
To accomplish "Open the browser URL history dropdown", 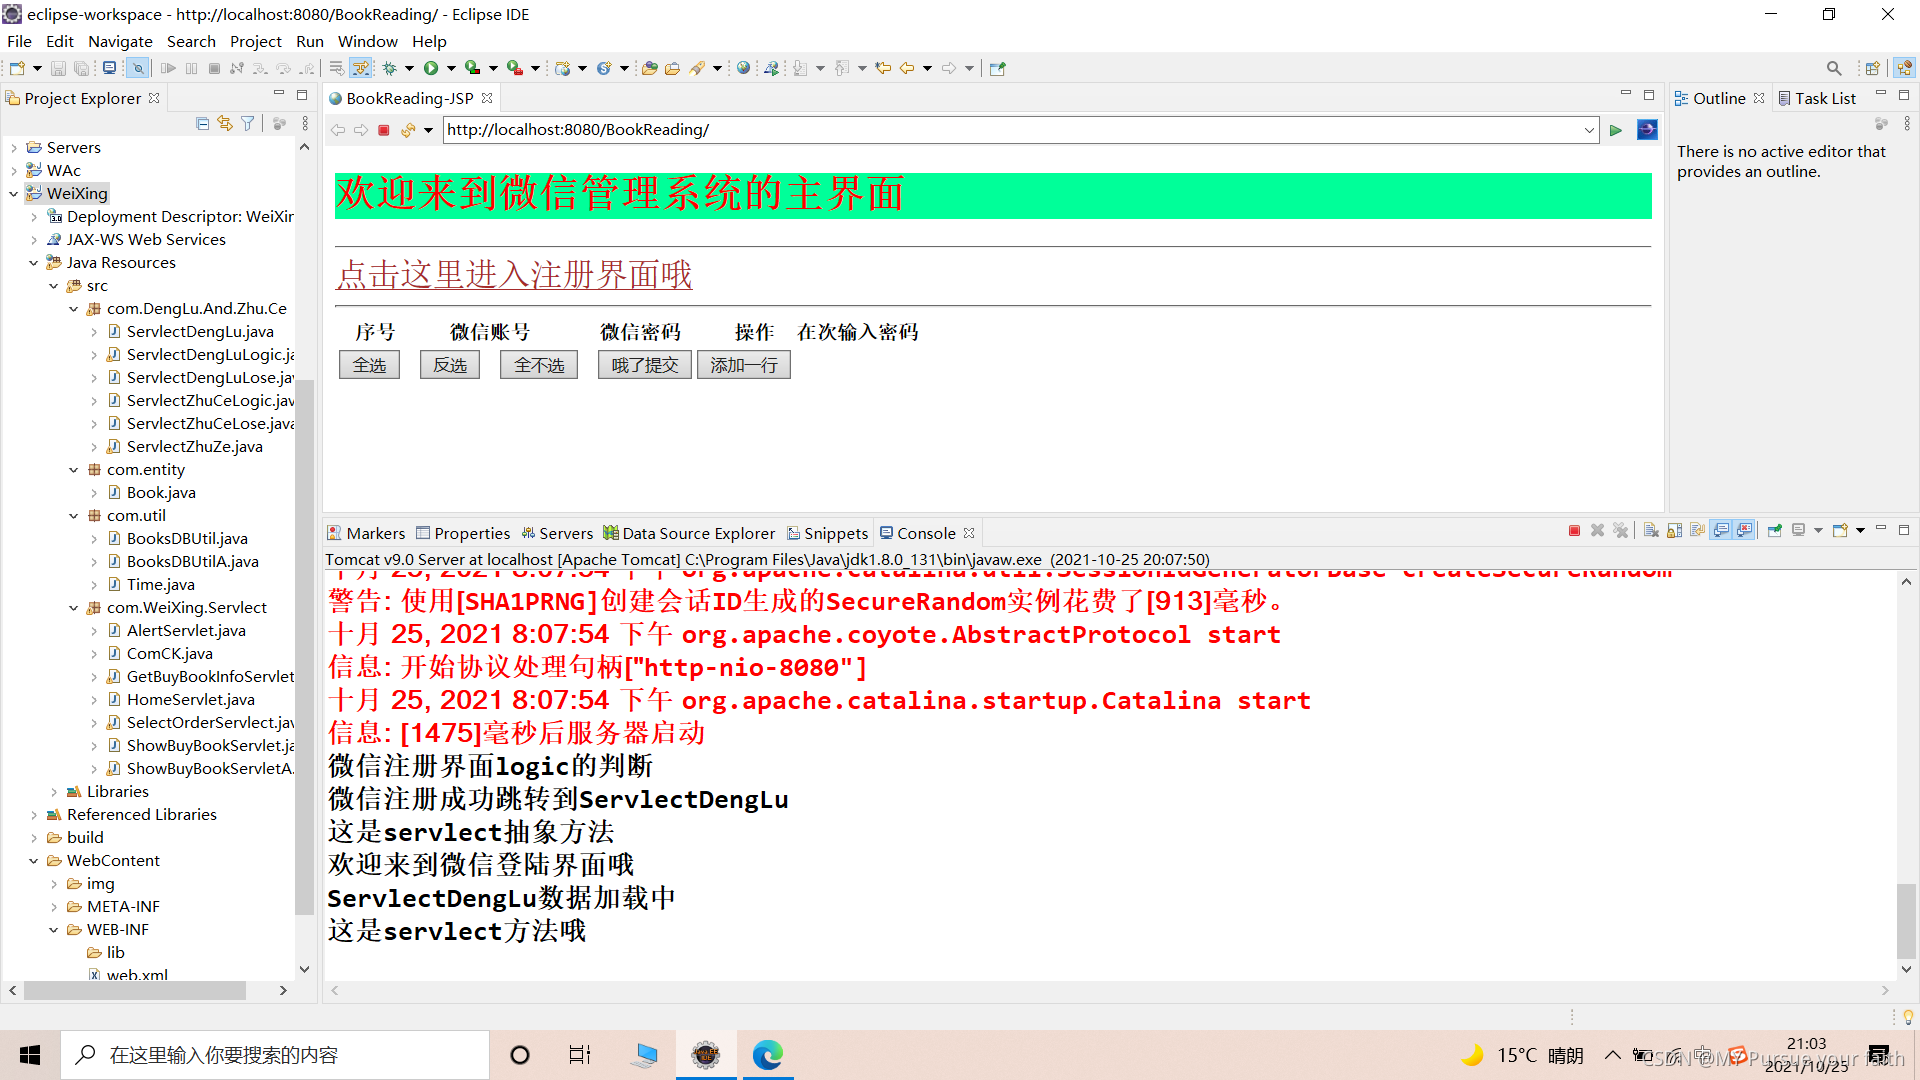I will (1589, 130).
